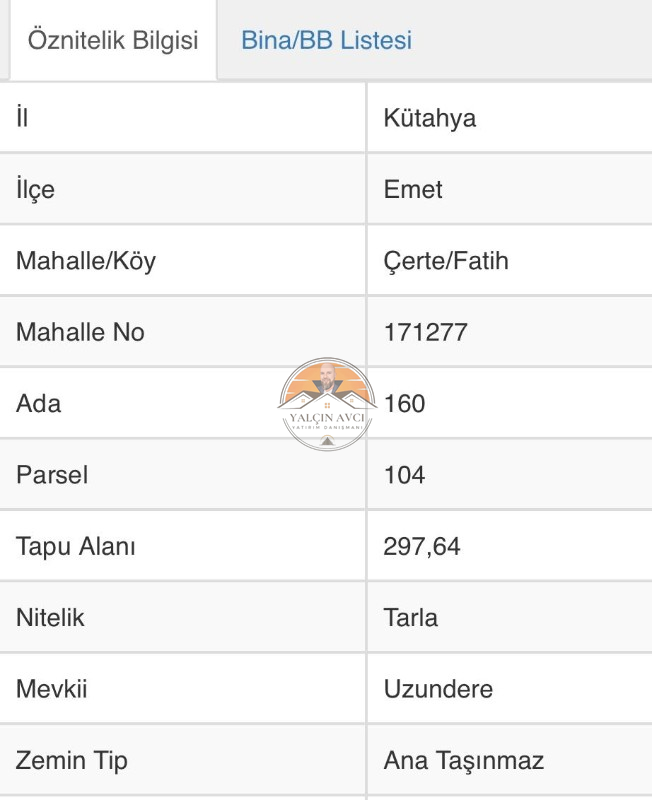Open the Bina/BB Listesi tab
652x800 pixels.
[327, 40]
